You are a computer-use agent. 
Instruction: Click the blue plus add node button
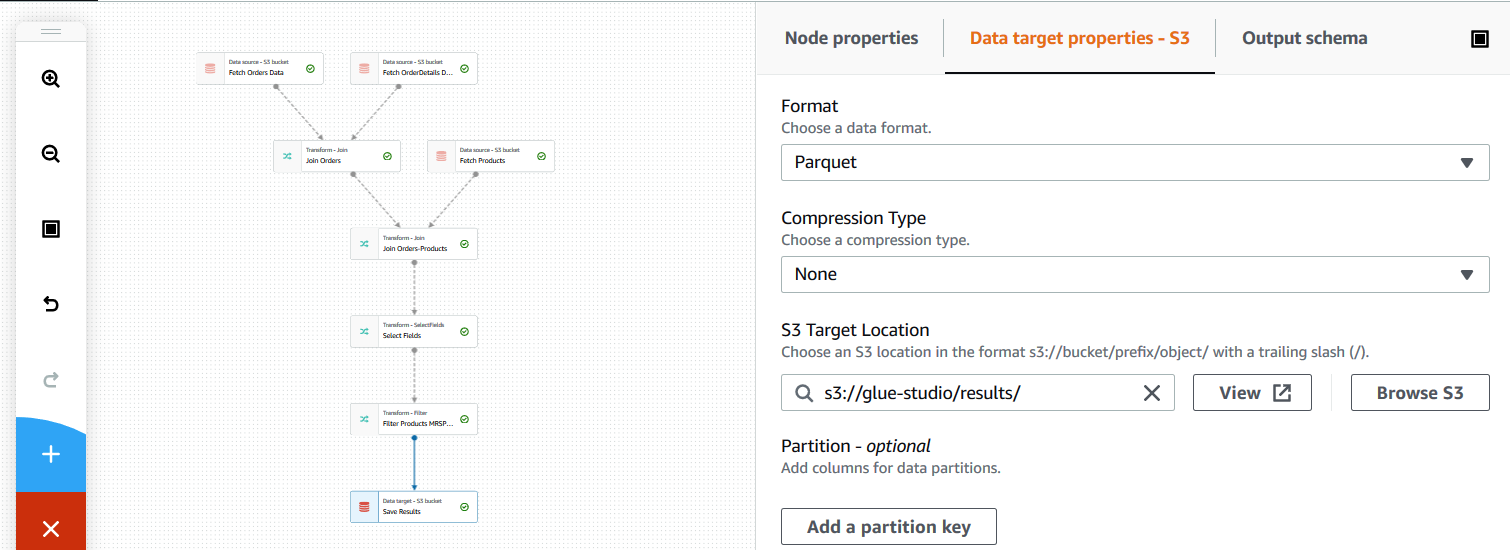point(51,454)
